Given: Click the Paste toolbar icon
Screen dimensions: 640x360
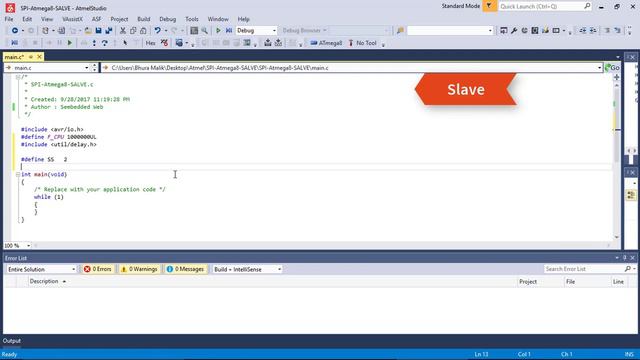Looking at the screenshot, I should coord(143,31).
